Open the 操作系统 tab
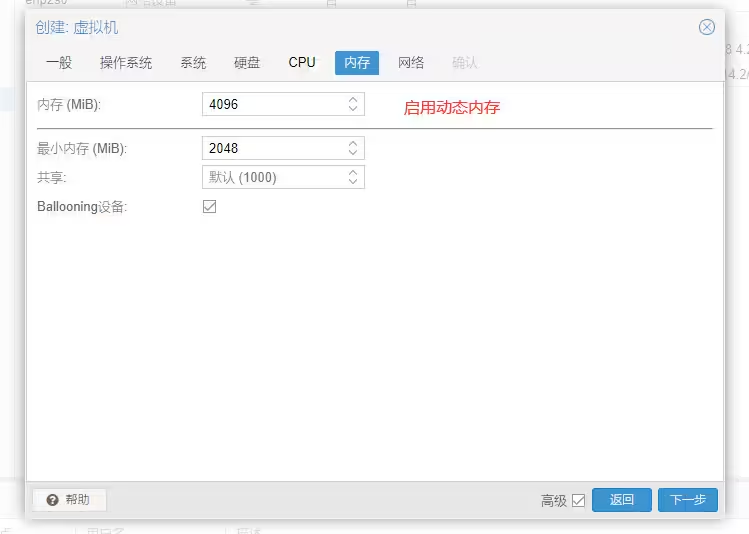The width and height of the screenshot is (749, 534). pos(126,63)
